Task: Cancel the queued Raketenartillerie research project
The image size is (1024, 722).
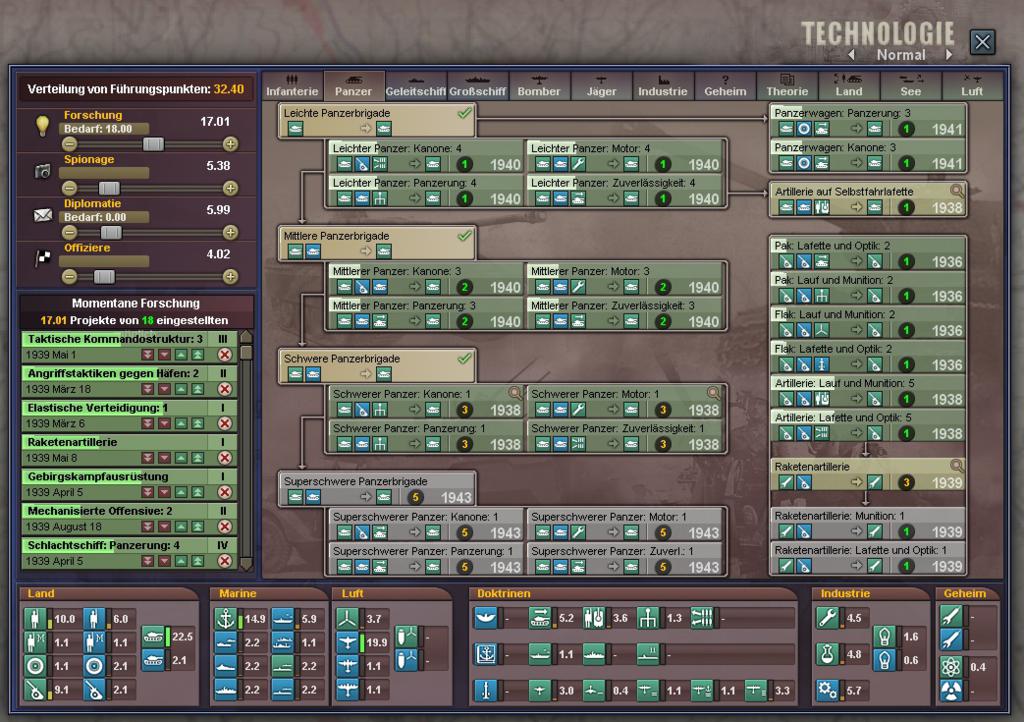Action: 225,458
